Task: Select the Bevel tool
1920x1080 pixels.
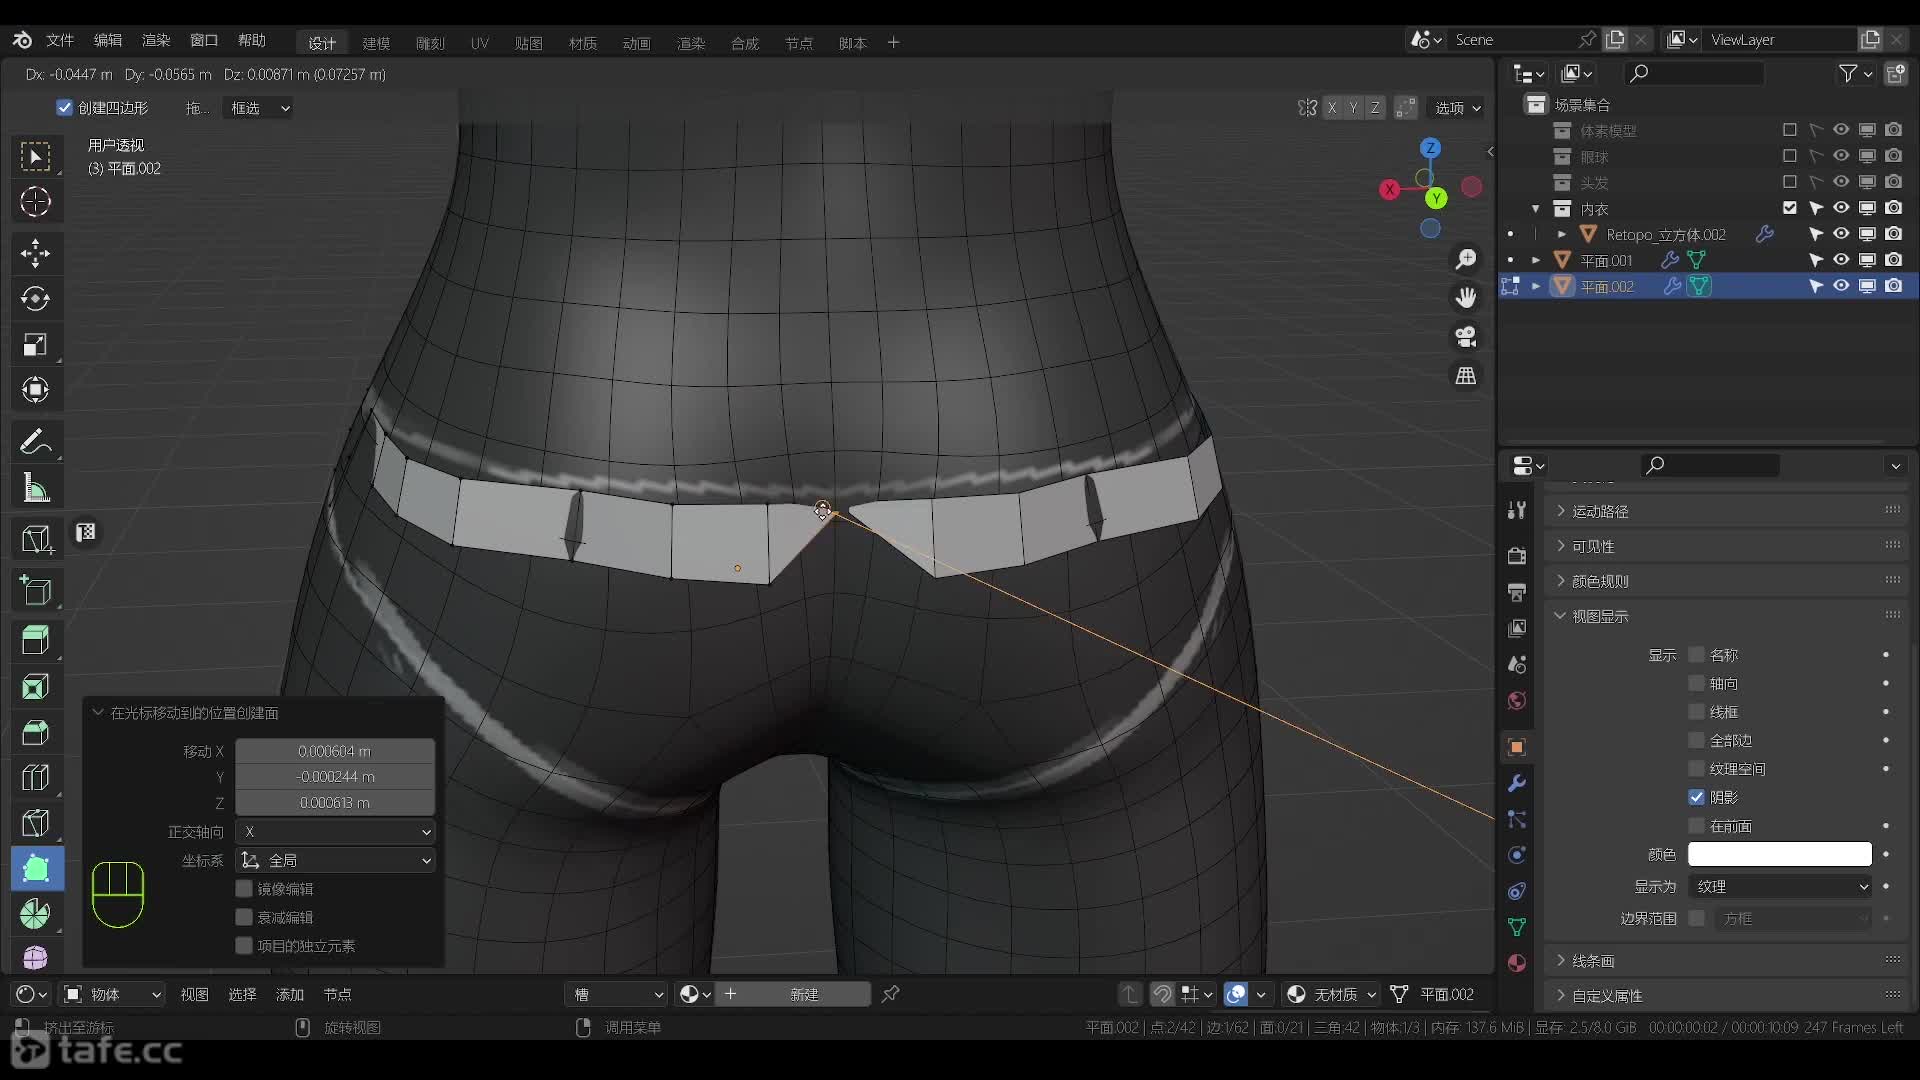Action: 36,732
